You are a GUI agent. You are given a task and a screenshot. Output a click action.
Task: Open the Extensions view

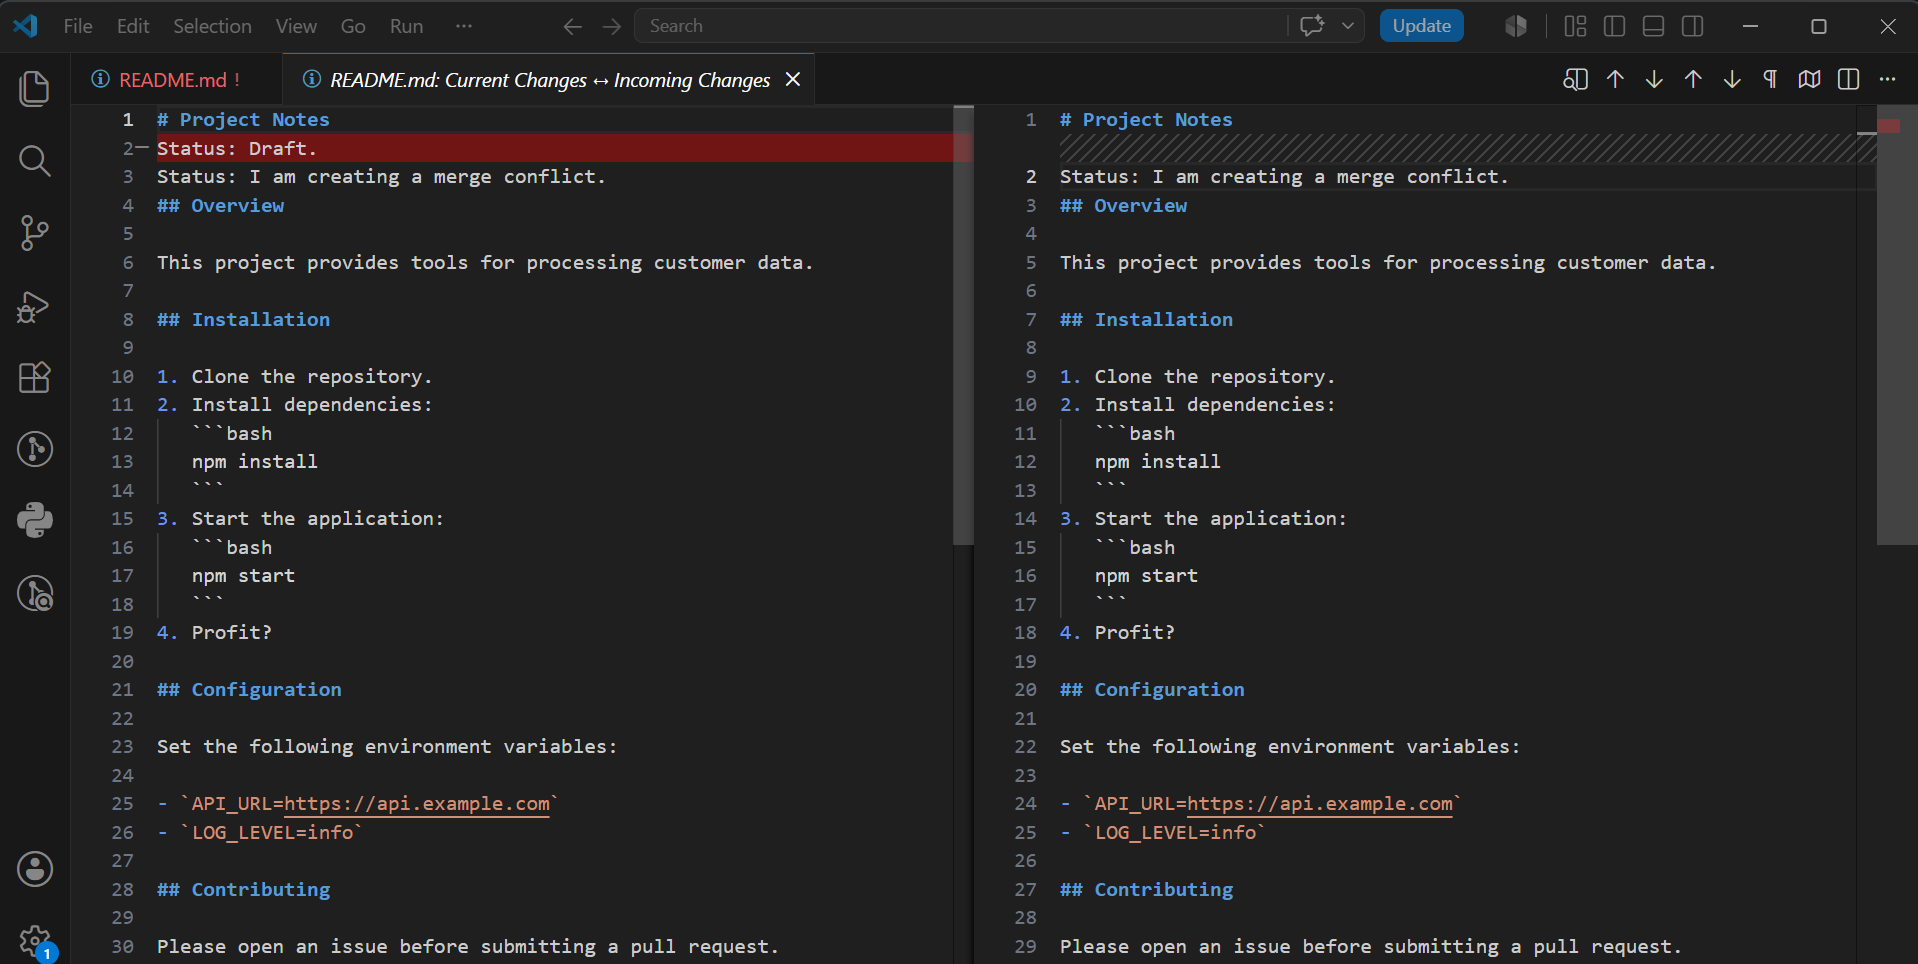click(x=35, y=377)
